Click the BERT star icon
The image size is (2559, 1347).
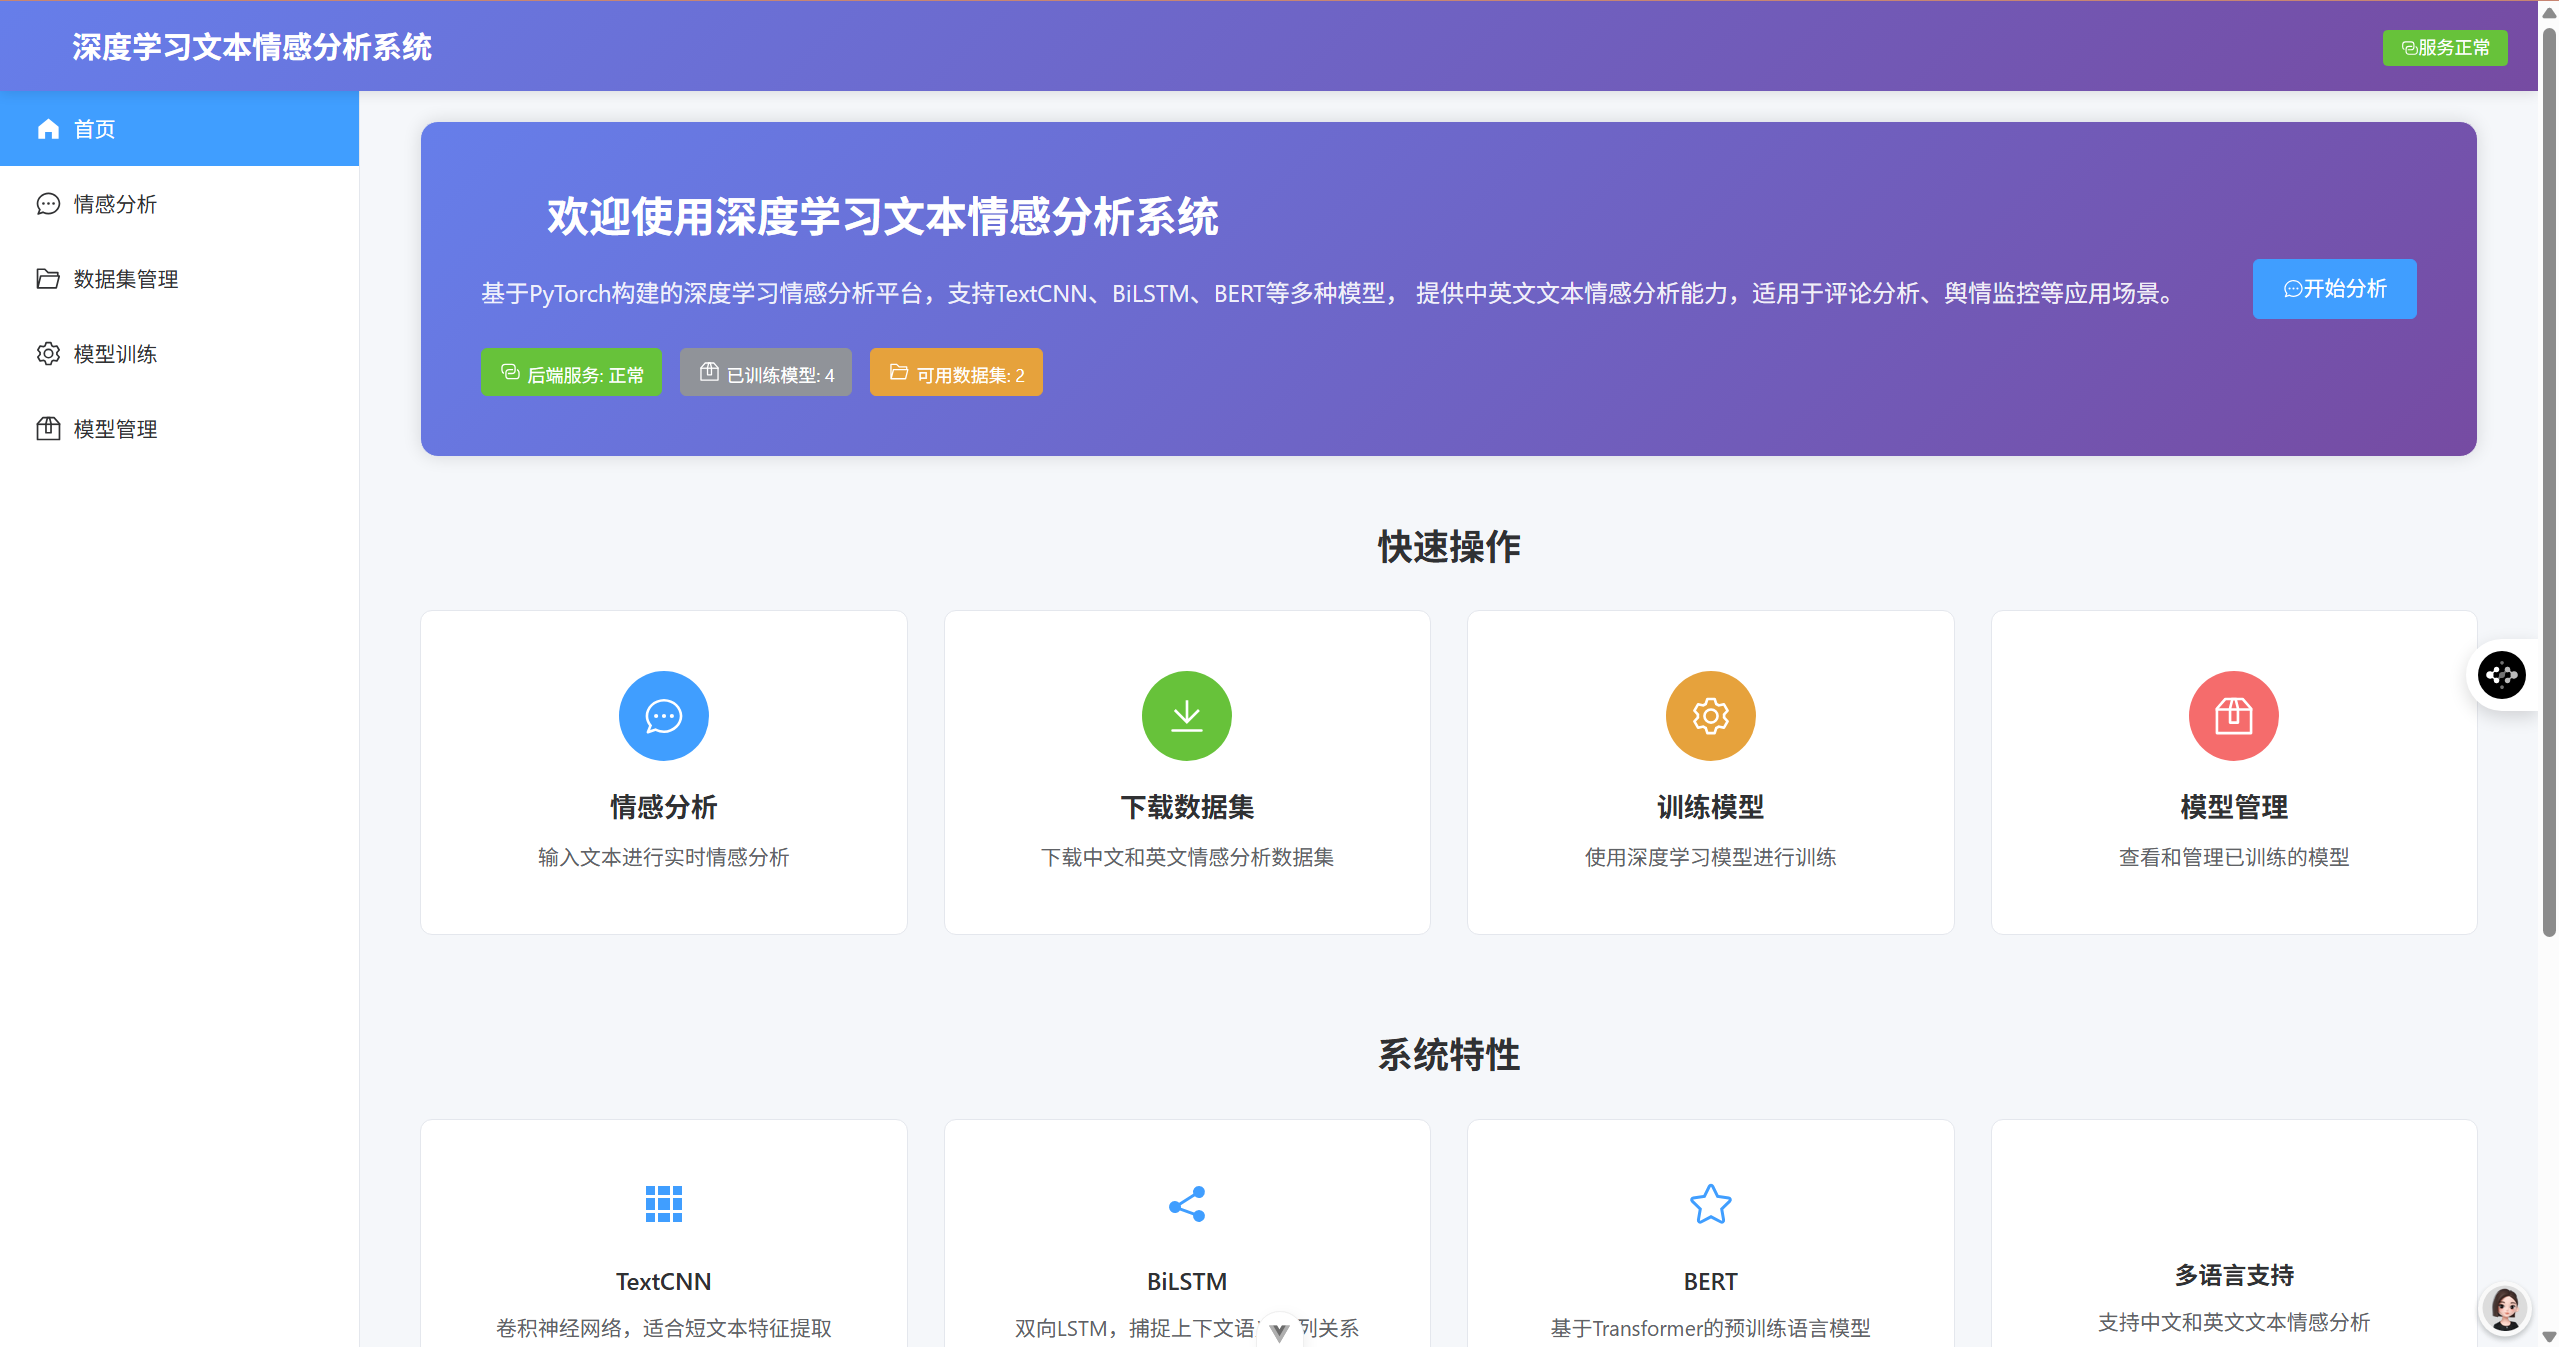(1710, 1204)
